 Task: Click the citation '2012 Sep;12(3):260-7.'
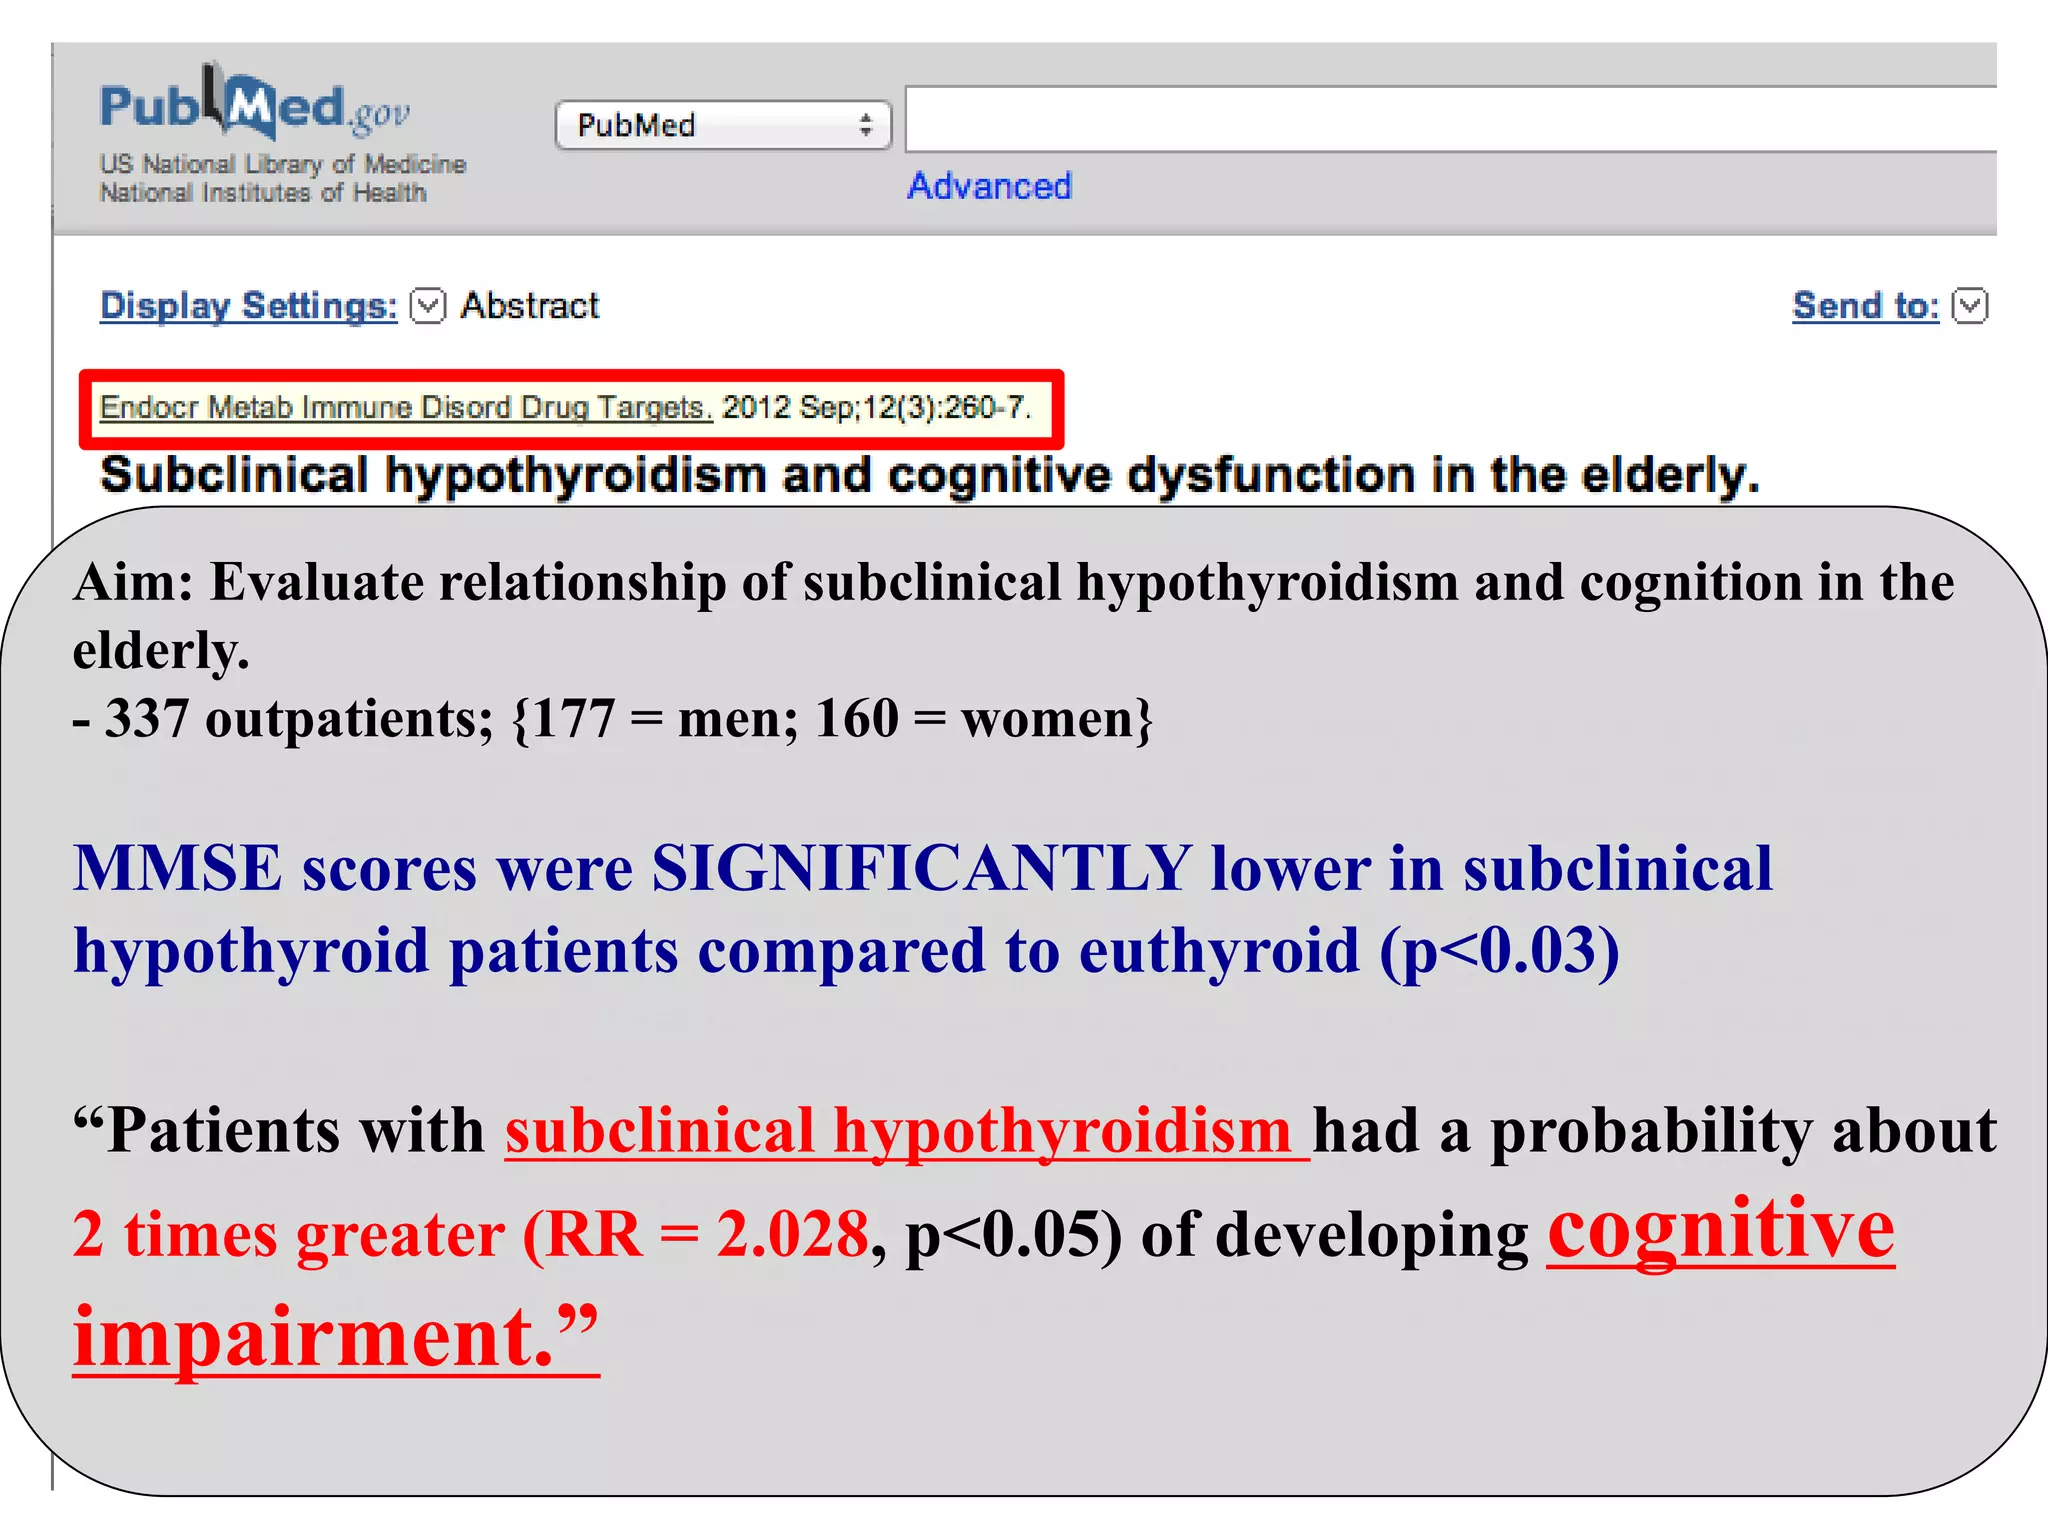876,408
